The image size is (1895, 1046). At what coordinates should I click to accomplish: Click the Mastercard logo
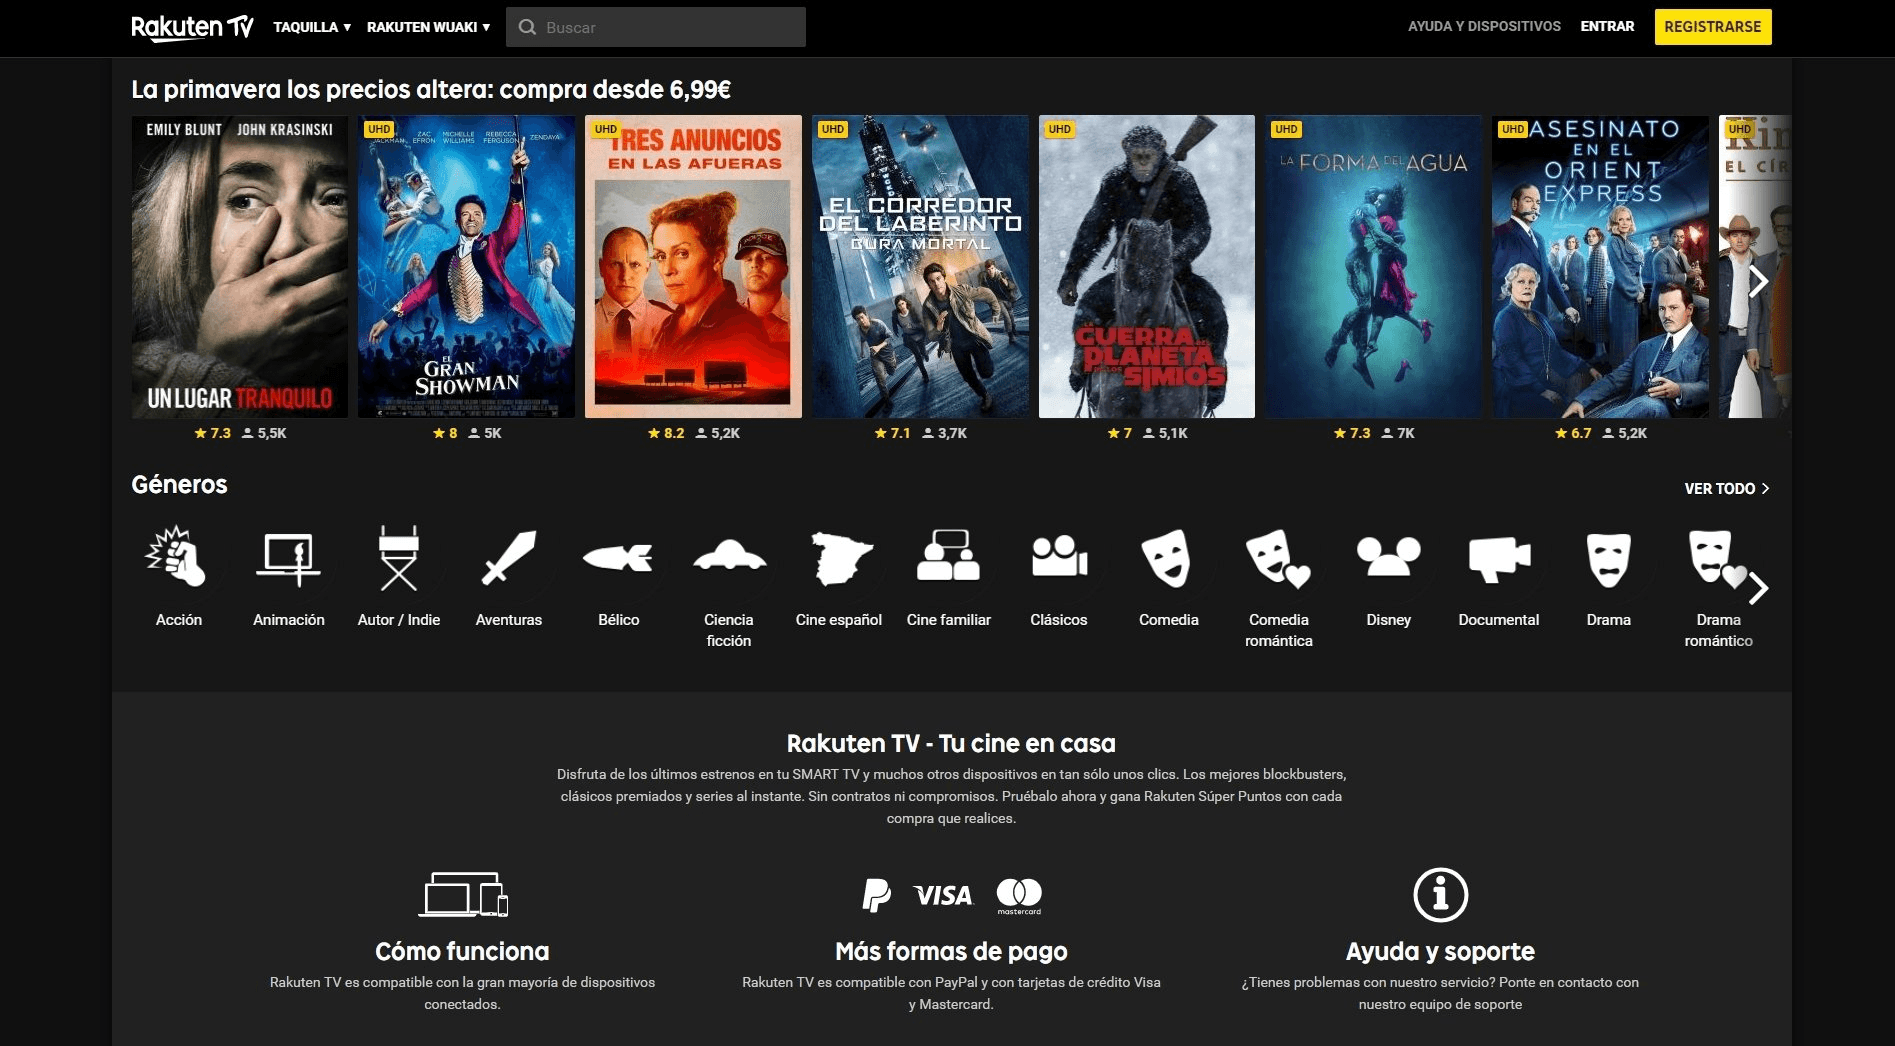coord(1019,895)
